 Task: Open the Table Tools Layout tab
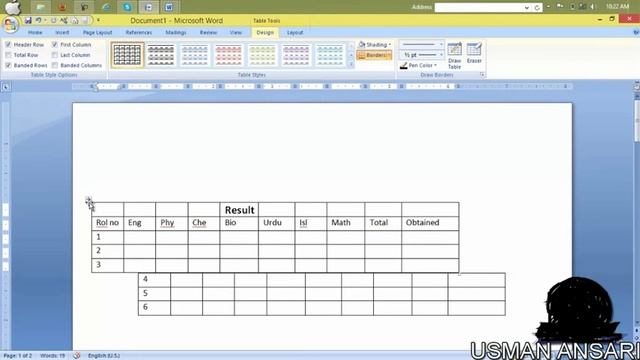click(x=295, y=32)
